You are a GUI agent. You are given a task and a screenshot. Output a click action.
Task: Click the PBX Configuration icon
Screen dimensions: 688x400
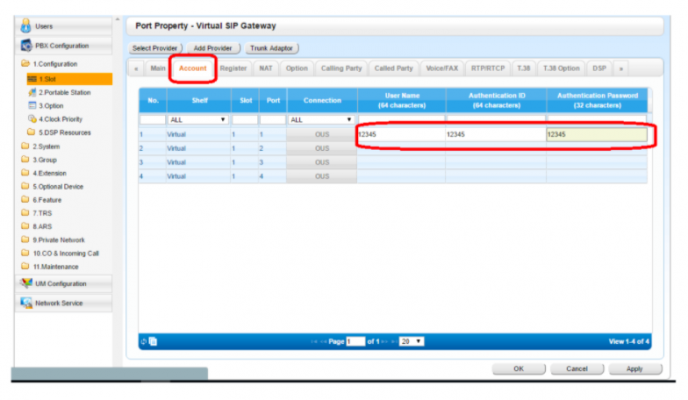pos(26,46)
